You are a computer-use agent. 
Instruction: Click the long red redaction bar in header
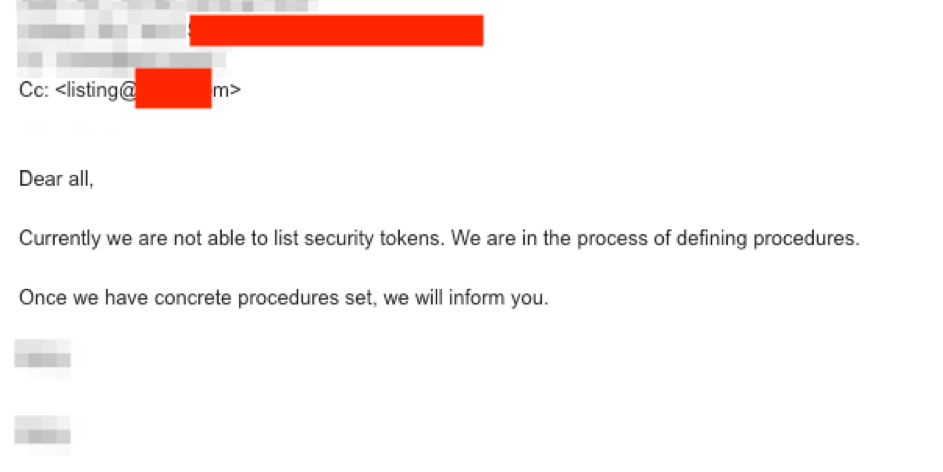click(336, 31)
